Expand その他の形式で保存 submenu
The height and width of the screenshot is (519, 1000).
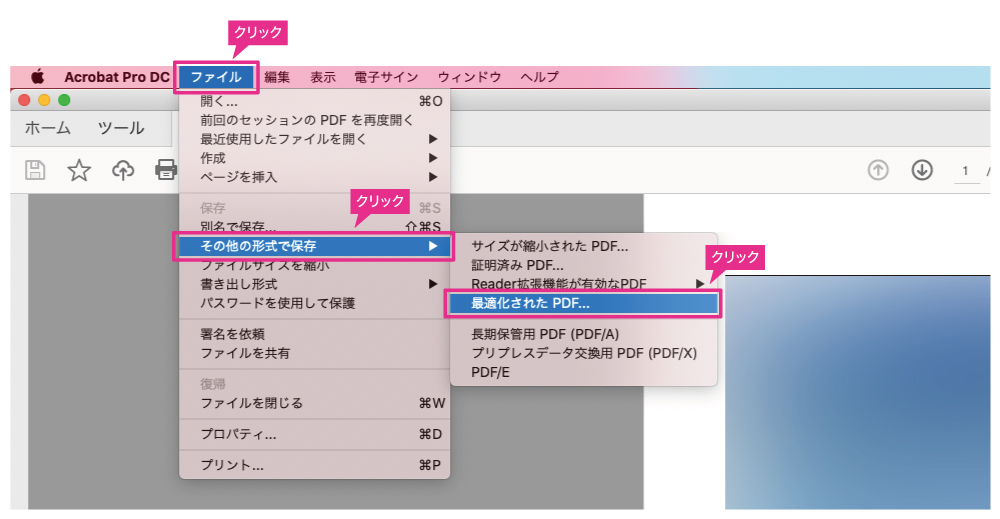coord(314,246)
